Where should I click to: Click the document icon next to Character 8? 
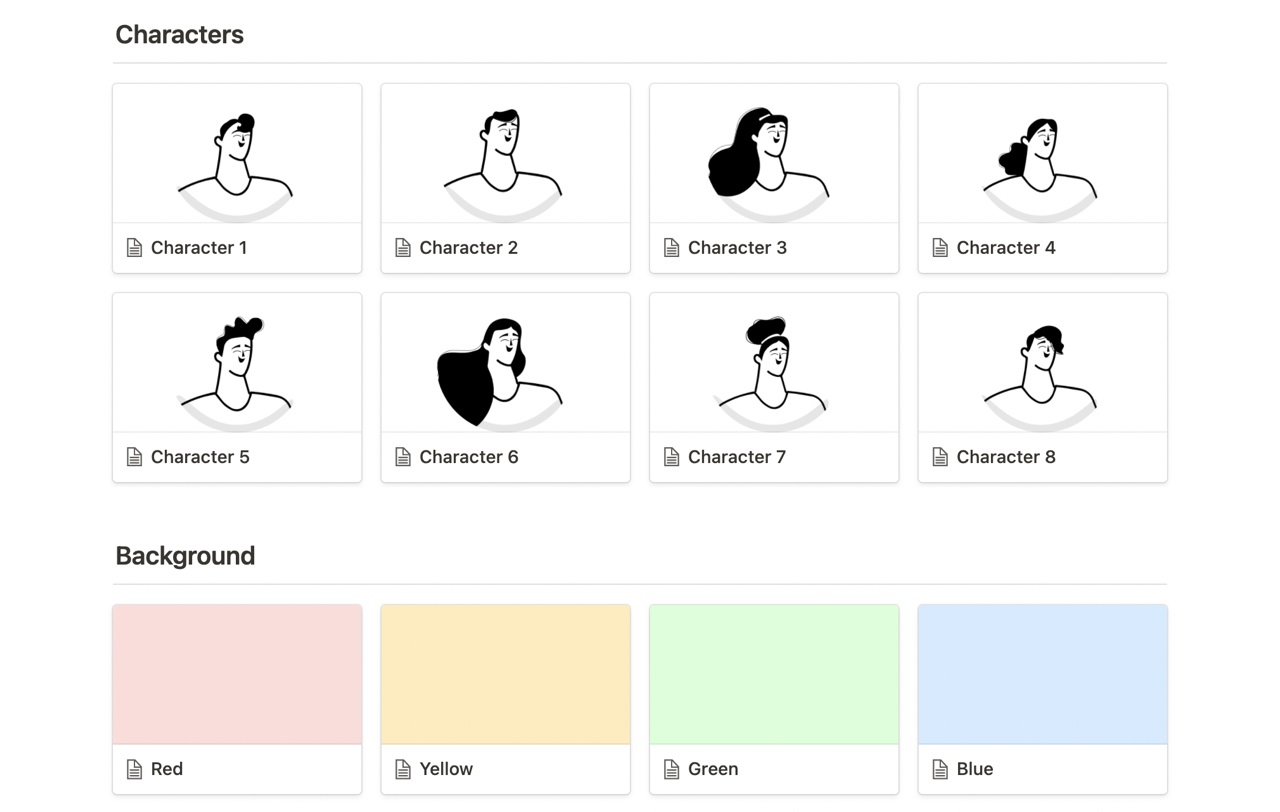click(x=940, y=457)
